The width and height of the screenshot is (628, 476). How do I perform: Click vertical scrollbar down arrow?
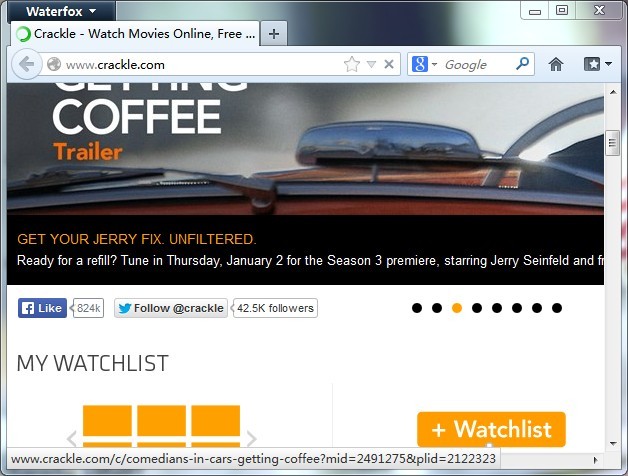click(613, 443)
